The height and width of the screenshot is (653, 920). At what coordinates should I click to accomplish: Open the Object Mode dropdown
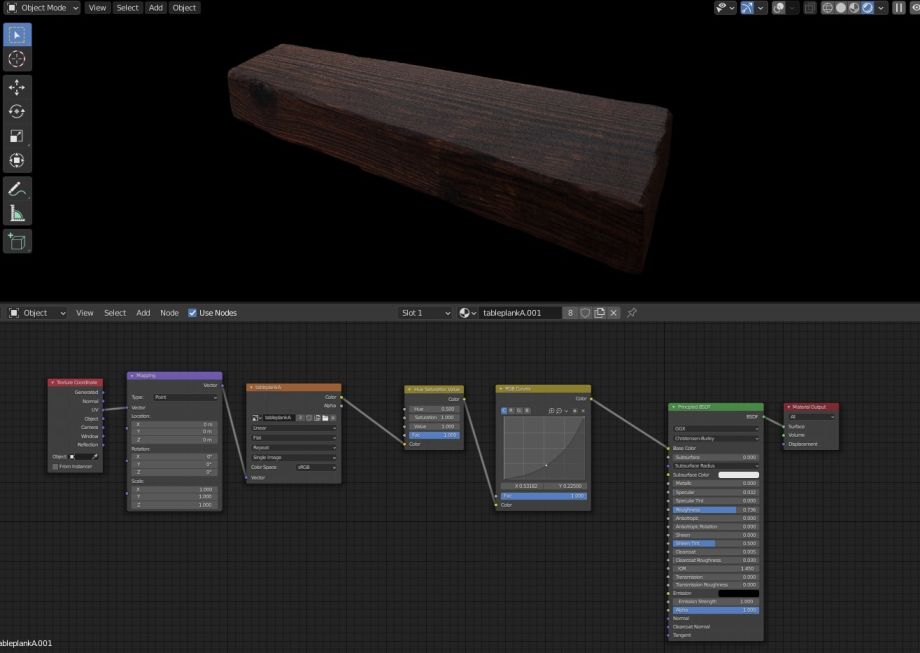pyautogui.click(x=43, y=8)
